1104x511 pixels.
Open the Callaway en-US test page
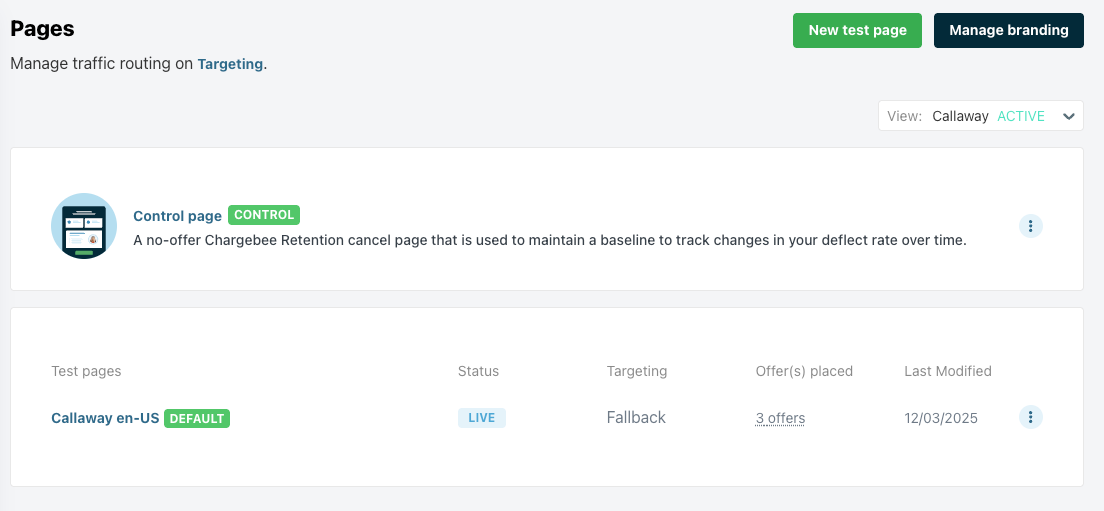(105, 418)
